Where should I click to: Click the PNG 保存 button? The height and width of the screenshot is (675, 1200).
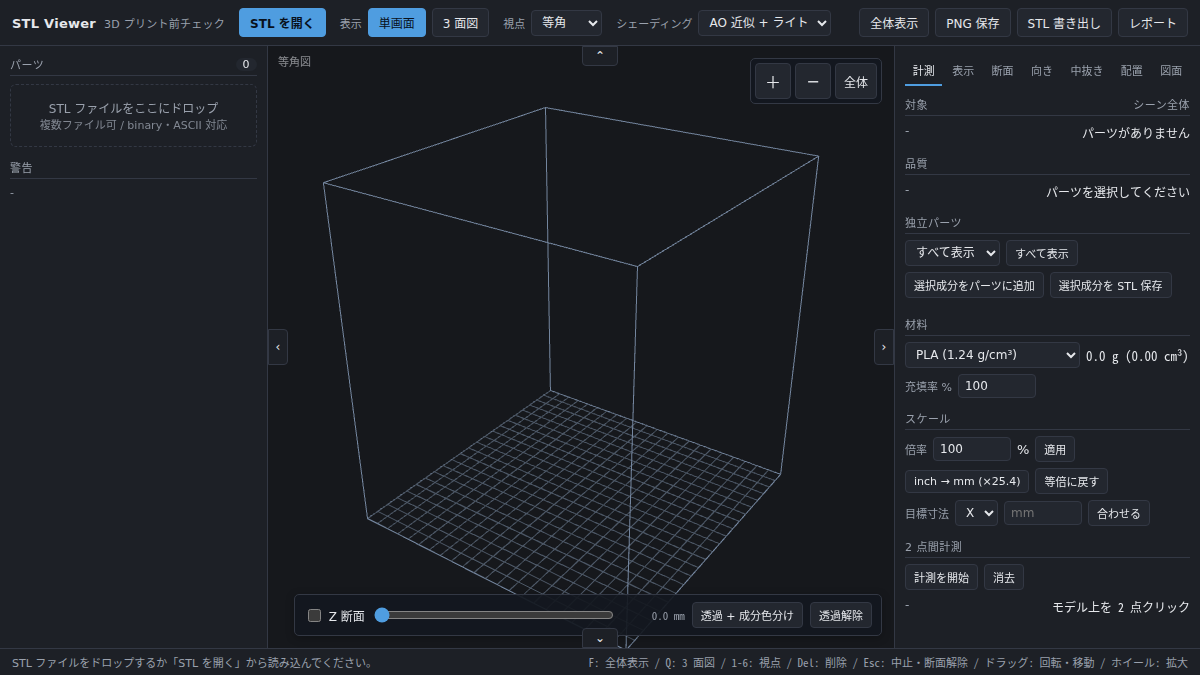tap(973, 23)
